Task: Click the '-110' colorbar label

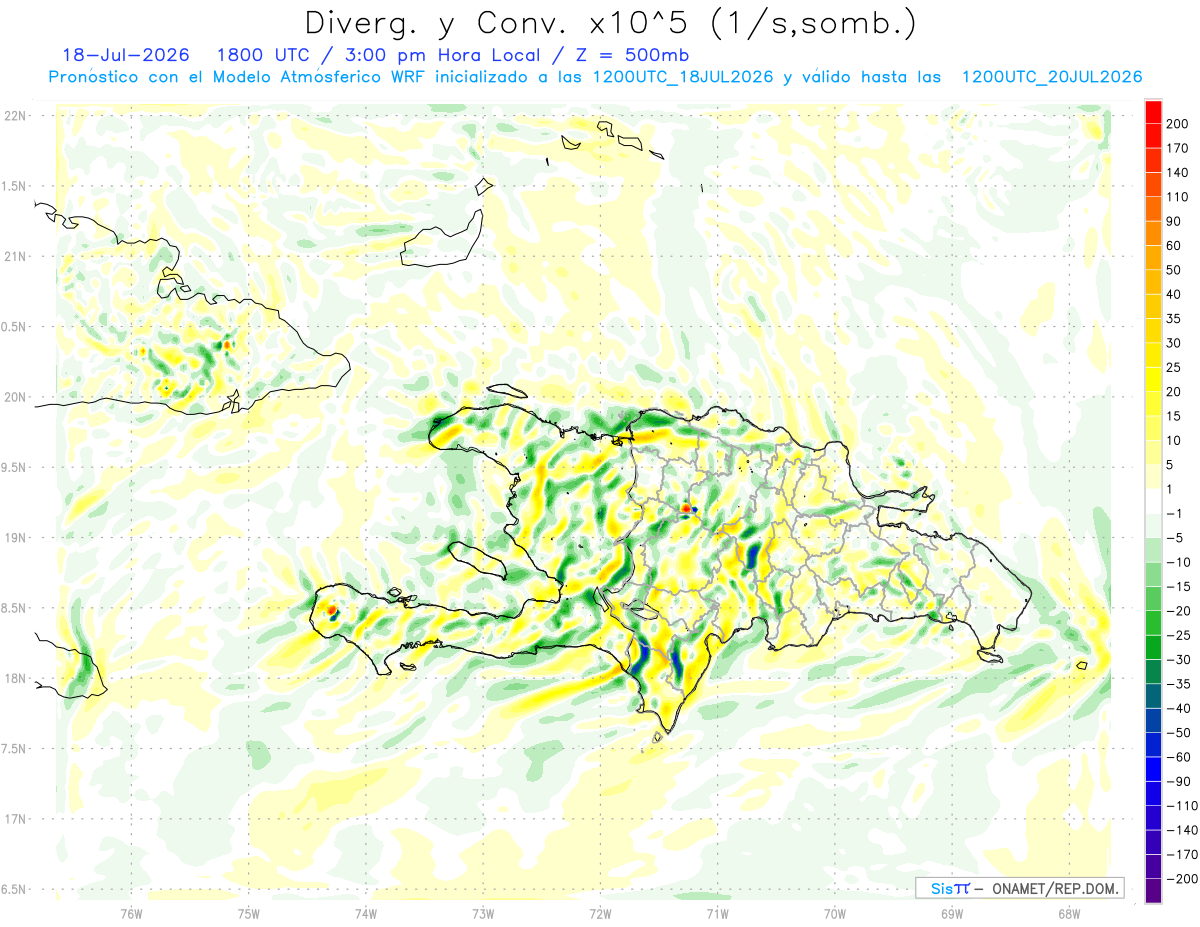Action: (x=1180, y=806)
